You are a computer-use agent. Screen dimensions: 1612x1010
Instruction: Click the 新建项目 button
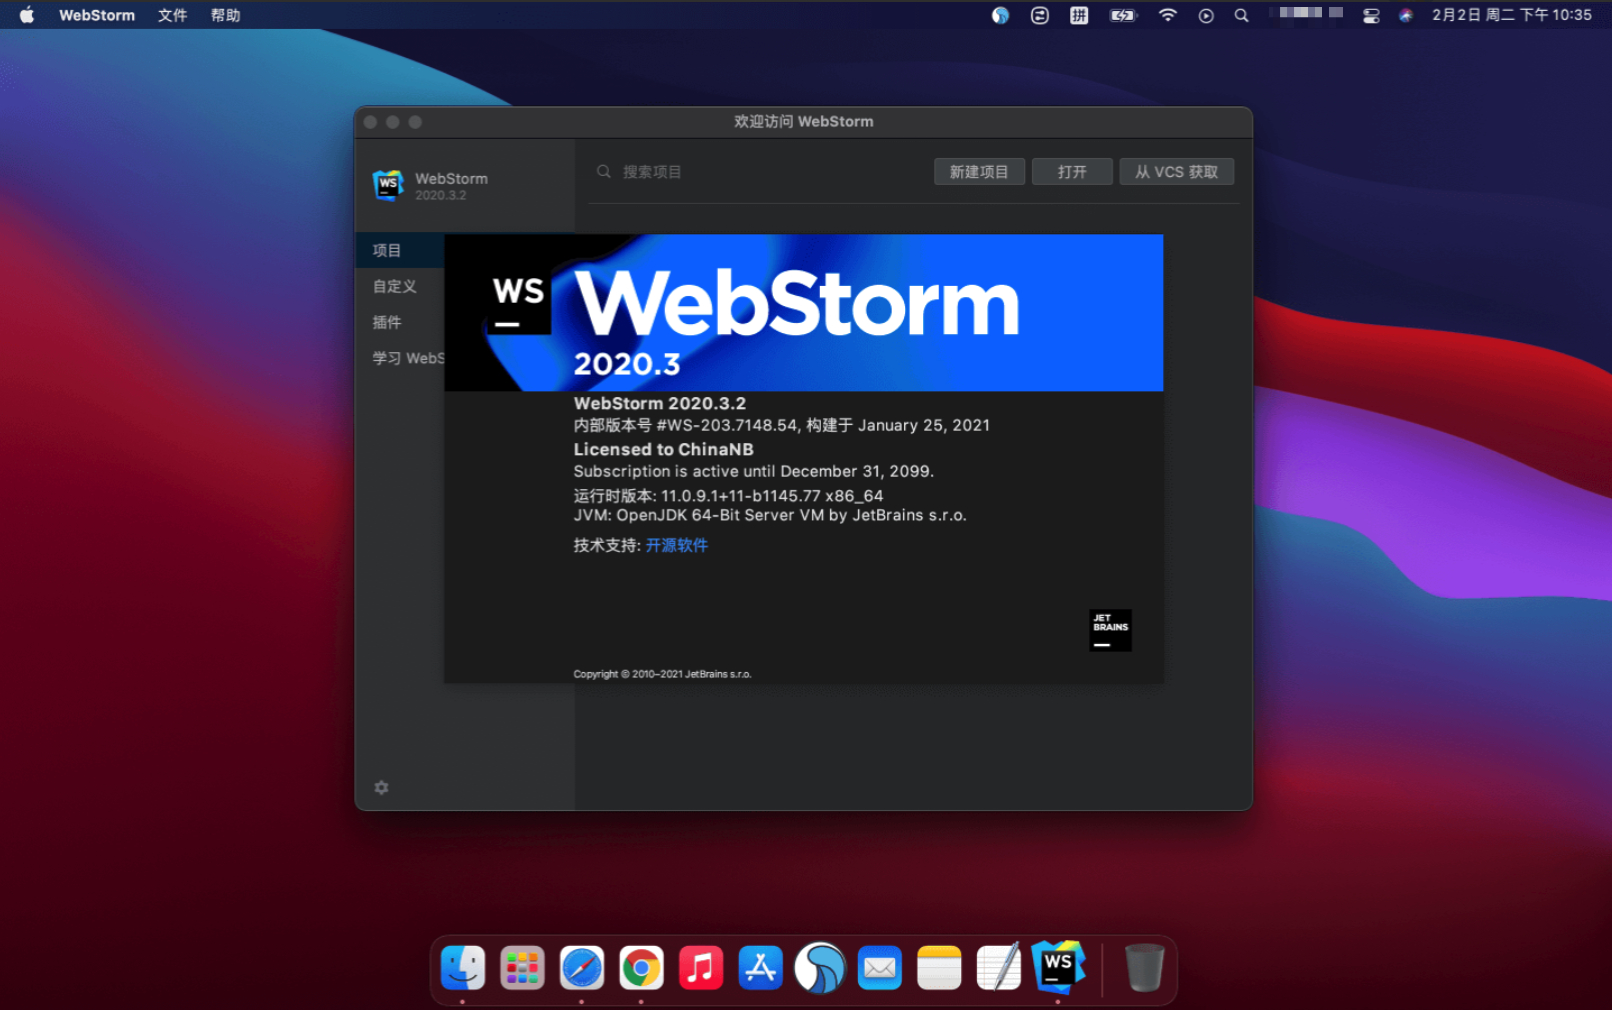click(x=979, y=172)
